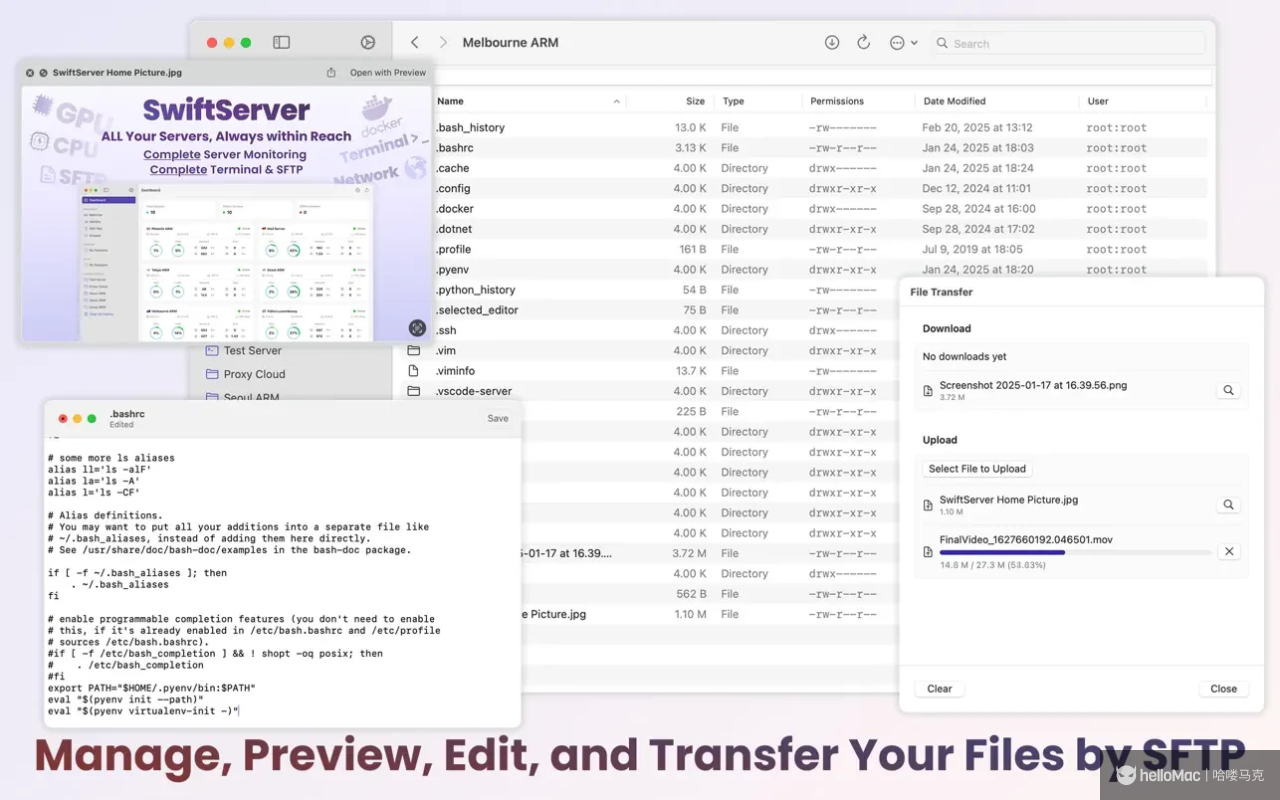Click the folder icon next to .vscode-server
This screenshot has height=800, width=1280.
(x=414, y=391)
